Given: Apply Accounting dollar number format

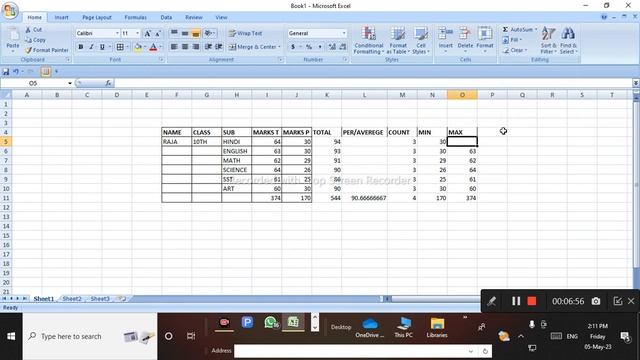Looking at the screenshot, I should [x=293, y=47].
